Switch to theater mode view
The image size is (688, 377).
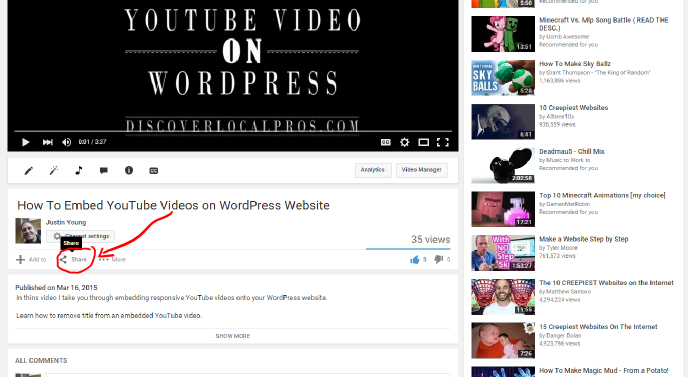(423, 142)
